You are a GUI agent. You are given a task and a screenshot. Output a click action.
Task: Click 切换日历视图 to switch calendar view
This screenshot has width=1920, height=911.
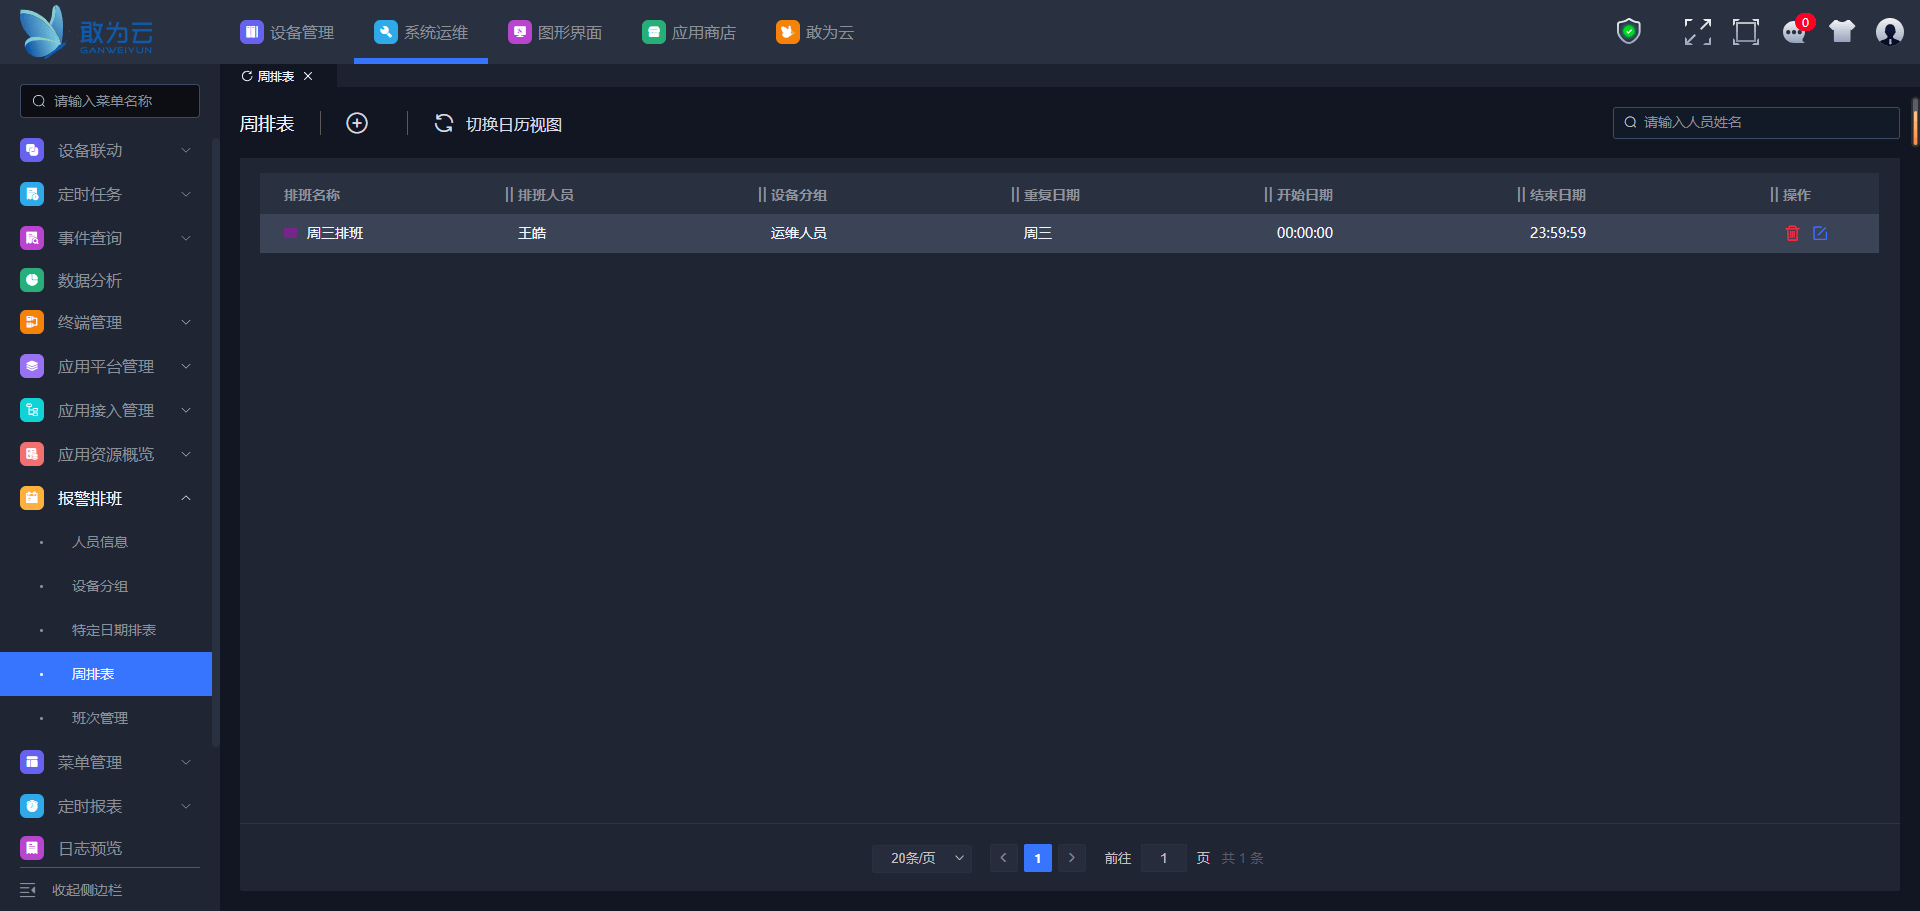[498, 124]
